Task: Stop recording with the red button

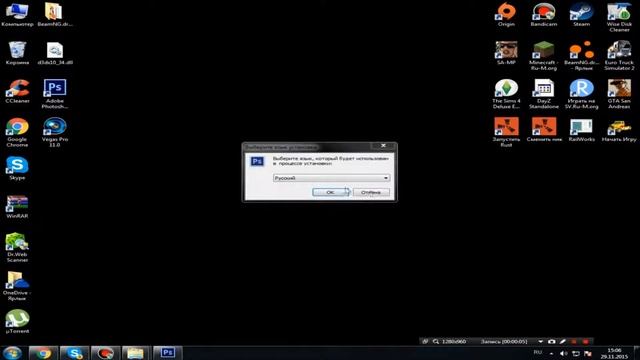Action: (586, 341)
